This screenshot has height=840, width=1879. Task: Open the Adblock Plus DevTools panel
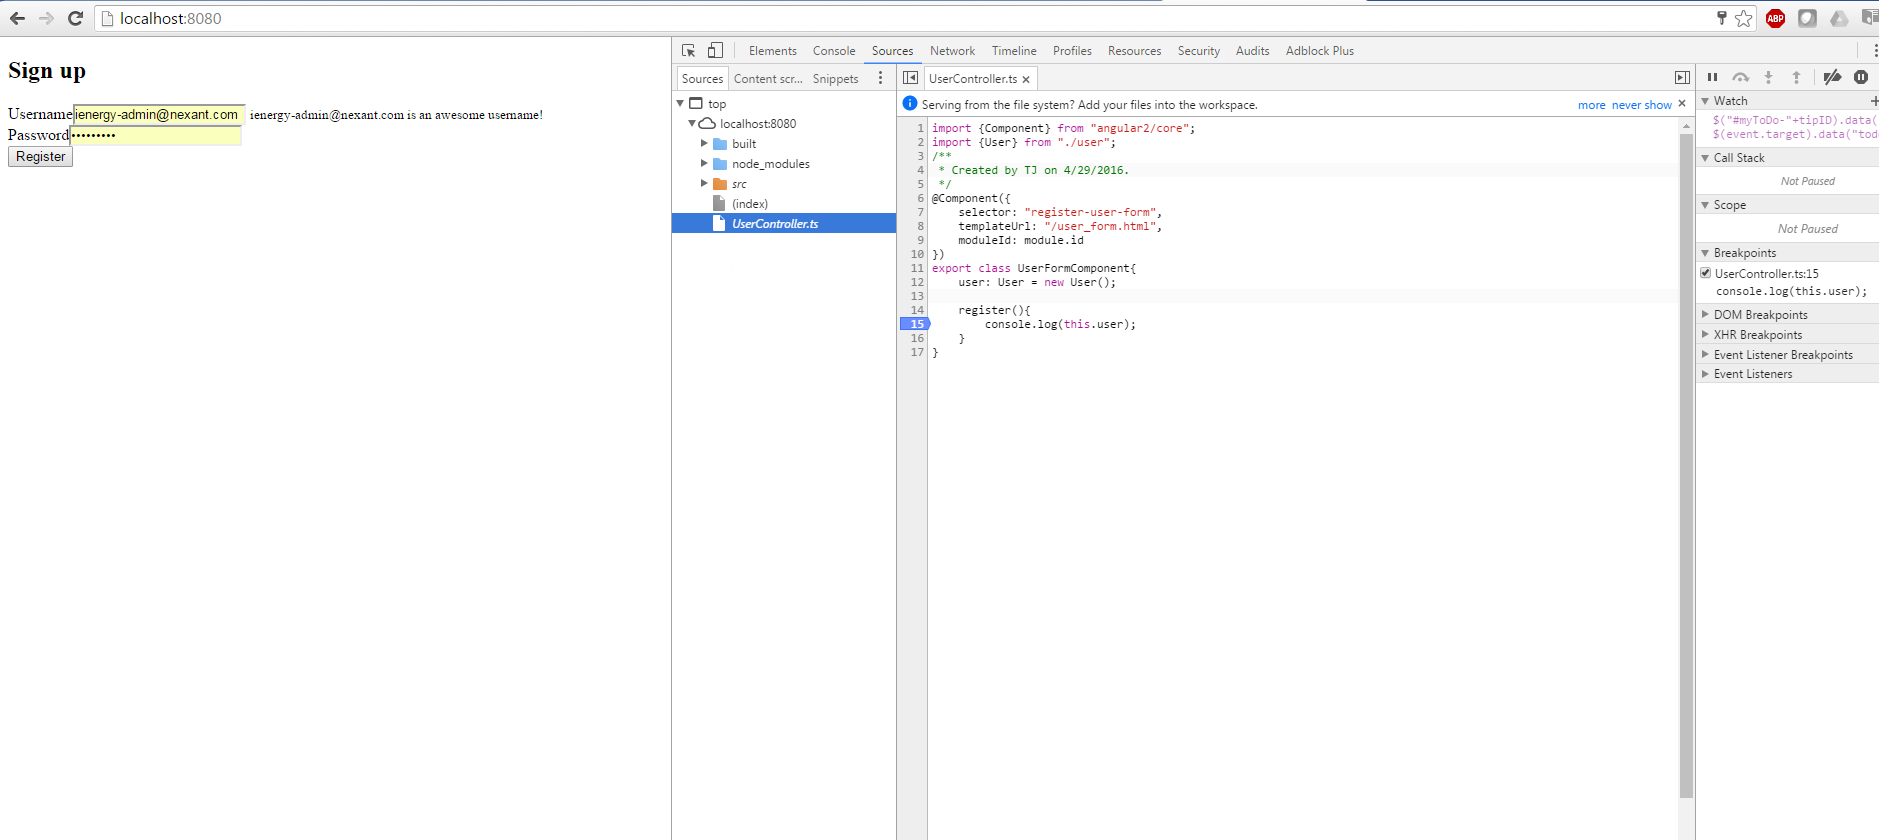tap(1320, 51)
